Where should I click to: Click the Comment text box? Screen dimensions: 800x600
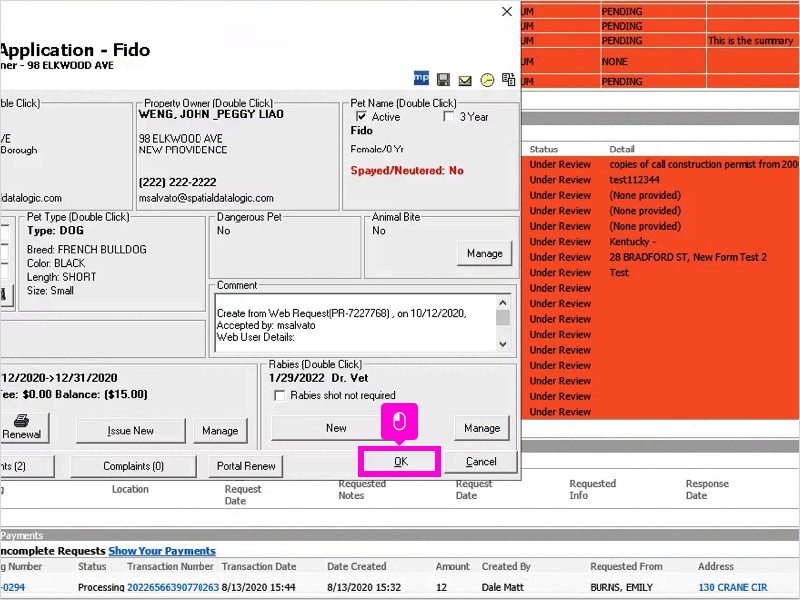356,323
